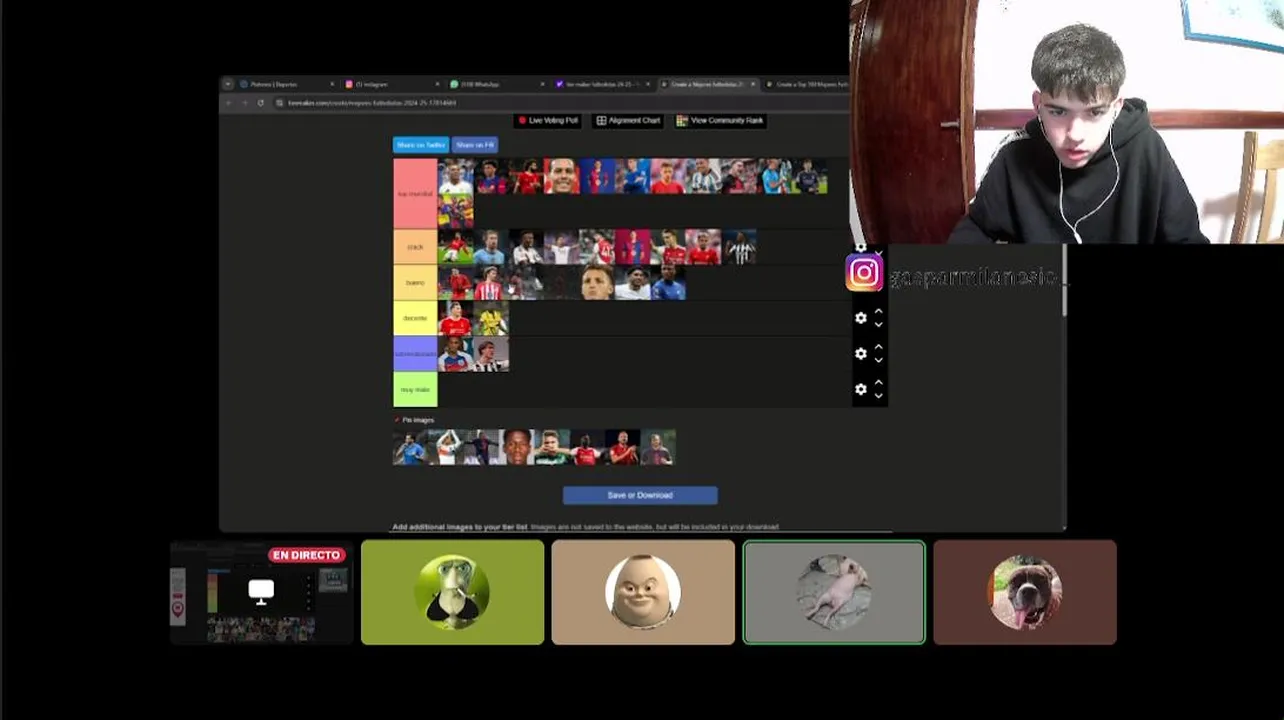The height and width of the screenshot is (720, 1284).
Task: Select close-up face photo in top mundial tier
Action: click(x=562, y=176)
